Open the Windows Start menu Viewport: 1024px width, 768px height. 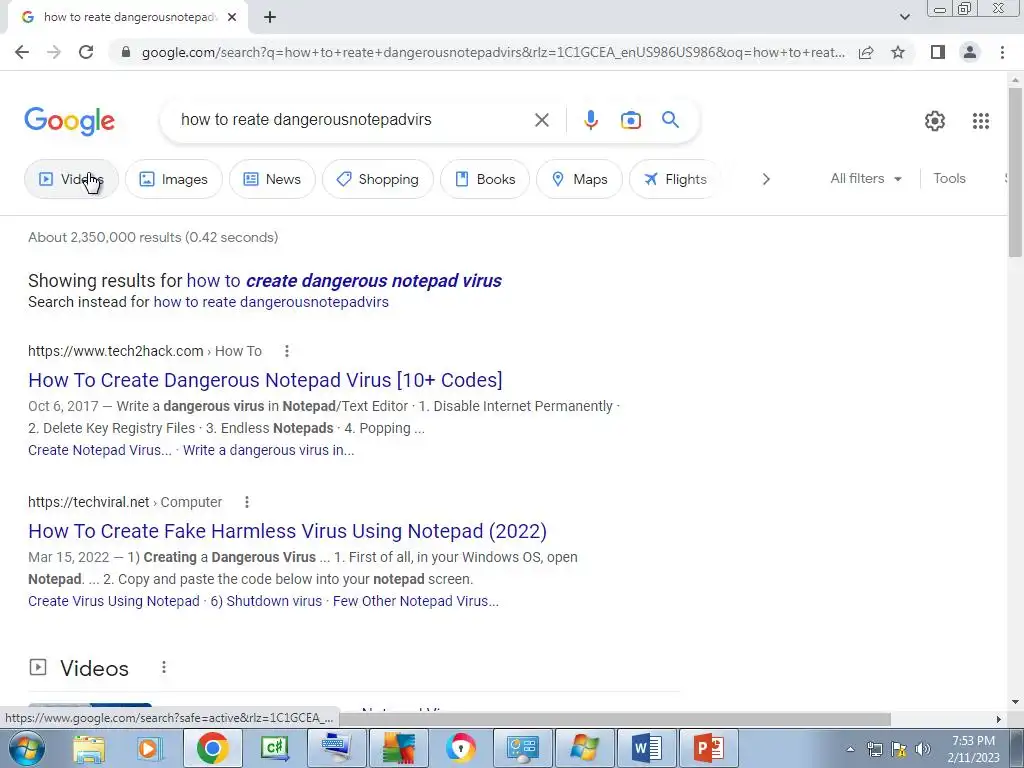(26, 748)
